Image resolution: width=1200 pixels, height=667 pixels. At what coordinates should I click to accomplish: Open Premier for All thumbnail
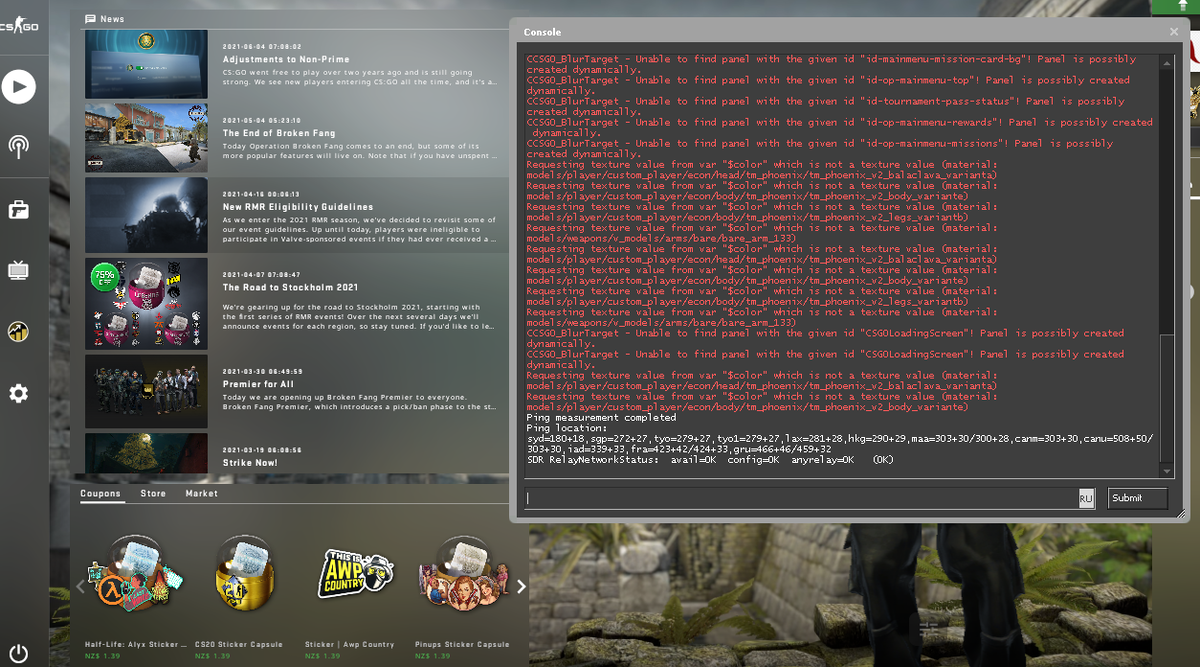146,391
